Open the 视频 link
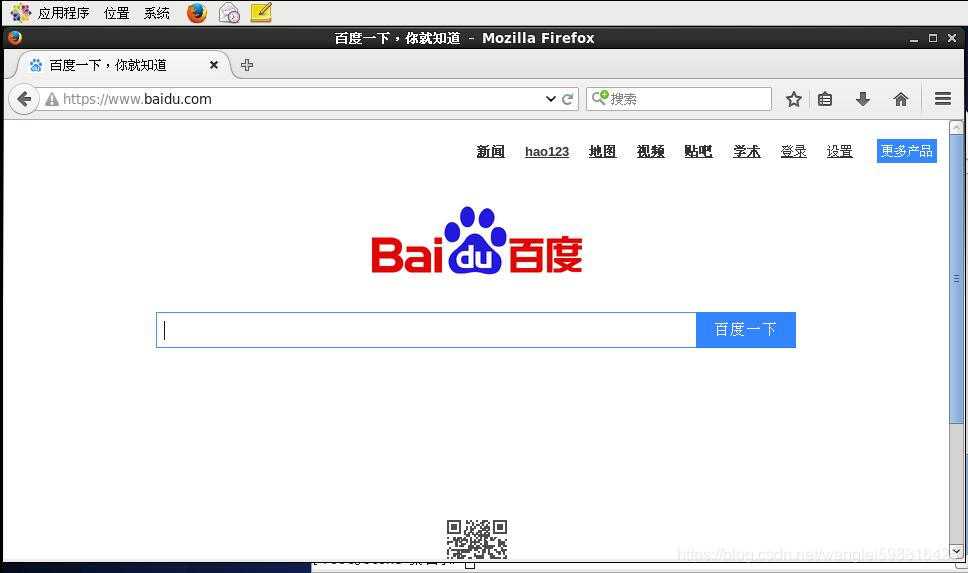968x573 pixels. tap(651, 151)
